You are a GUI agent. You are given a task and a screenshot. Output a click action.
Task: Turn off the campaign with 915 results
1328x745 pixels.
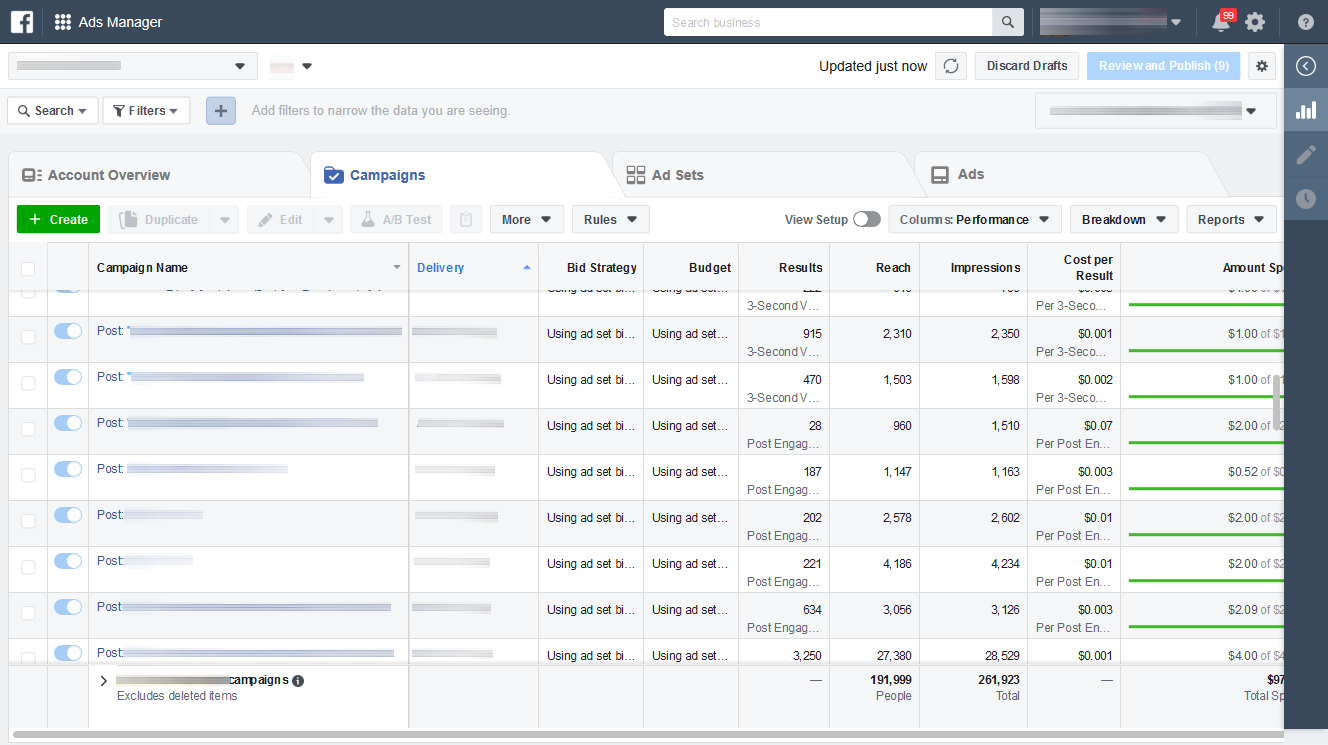(x=68, y=331)
